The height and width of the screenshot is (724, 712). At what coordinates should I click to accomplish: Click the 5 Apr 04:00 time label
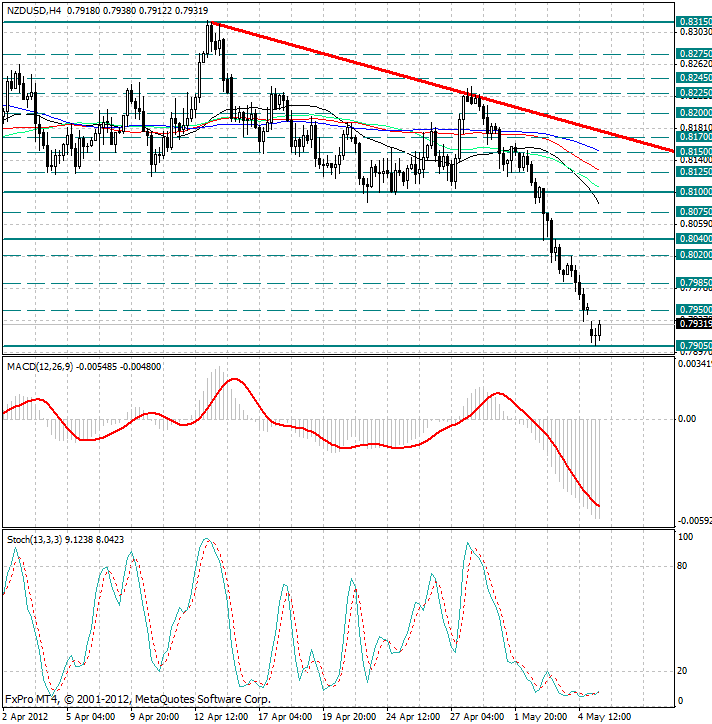point(90,717)
